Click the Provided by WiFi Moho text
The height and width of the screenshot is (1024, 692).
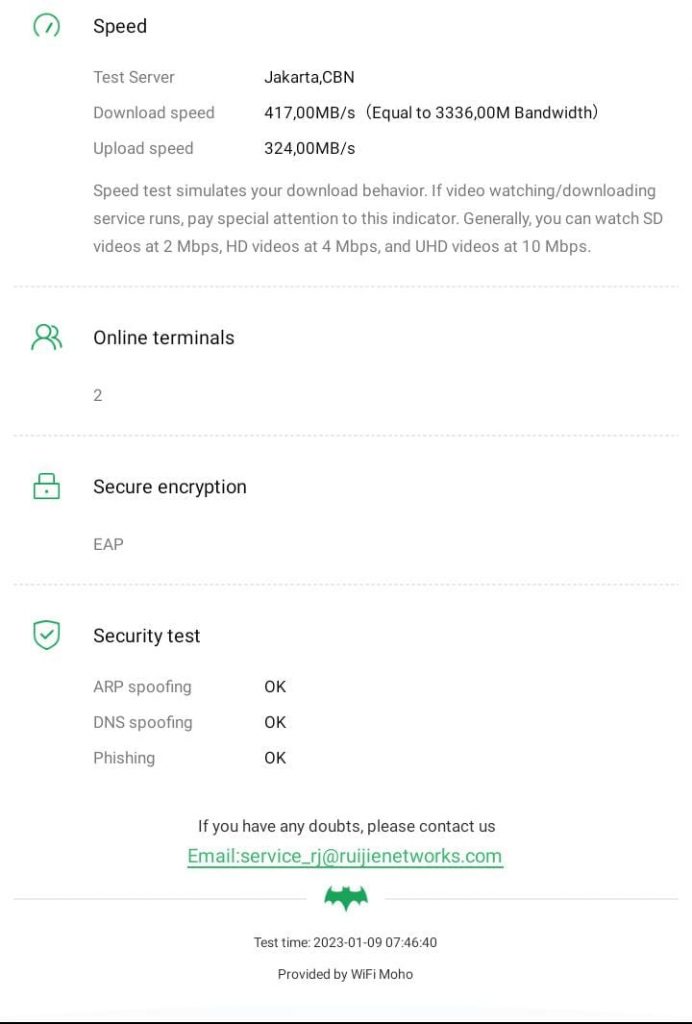click(345, 974)
